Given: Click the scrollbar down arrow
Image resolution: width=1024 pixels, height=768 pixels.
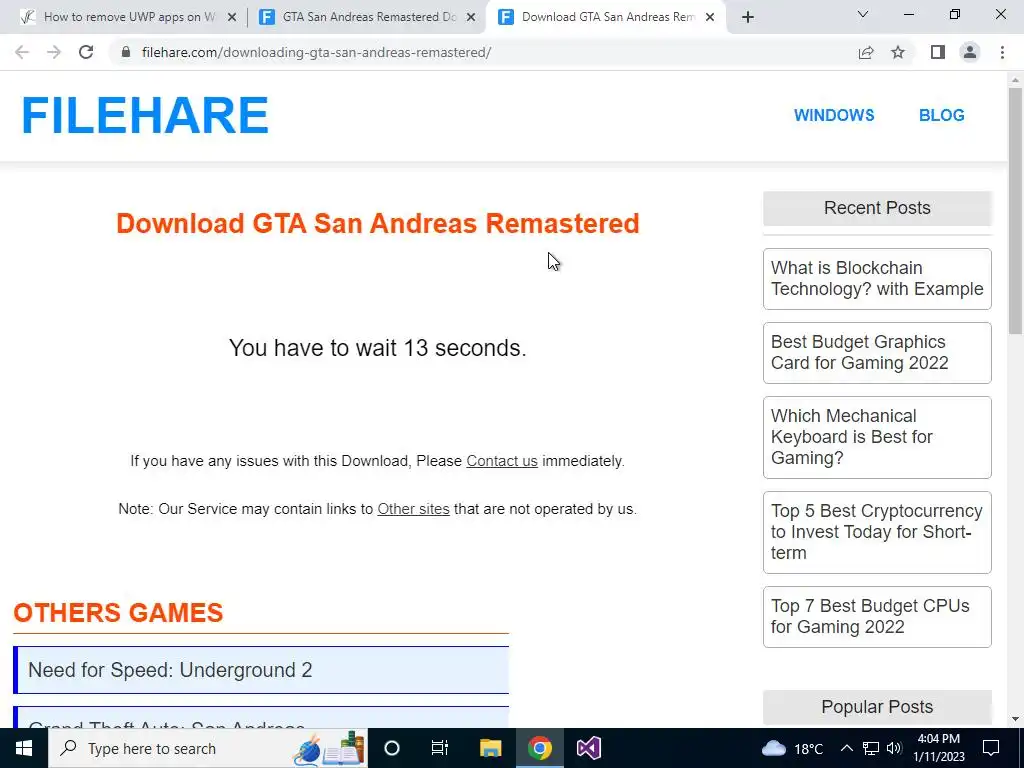Looking at the screenshot, I should tap(1015, 720).
